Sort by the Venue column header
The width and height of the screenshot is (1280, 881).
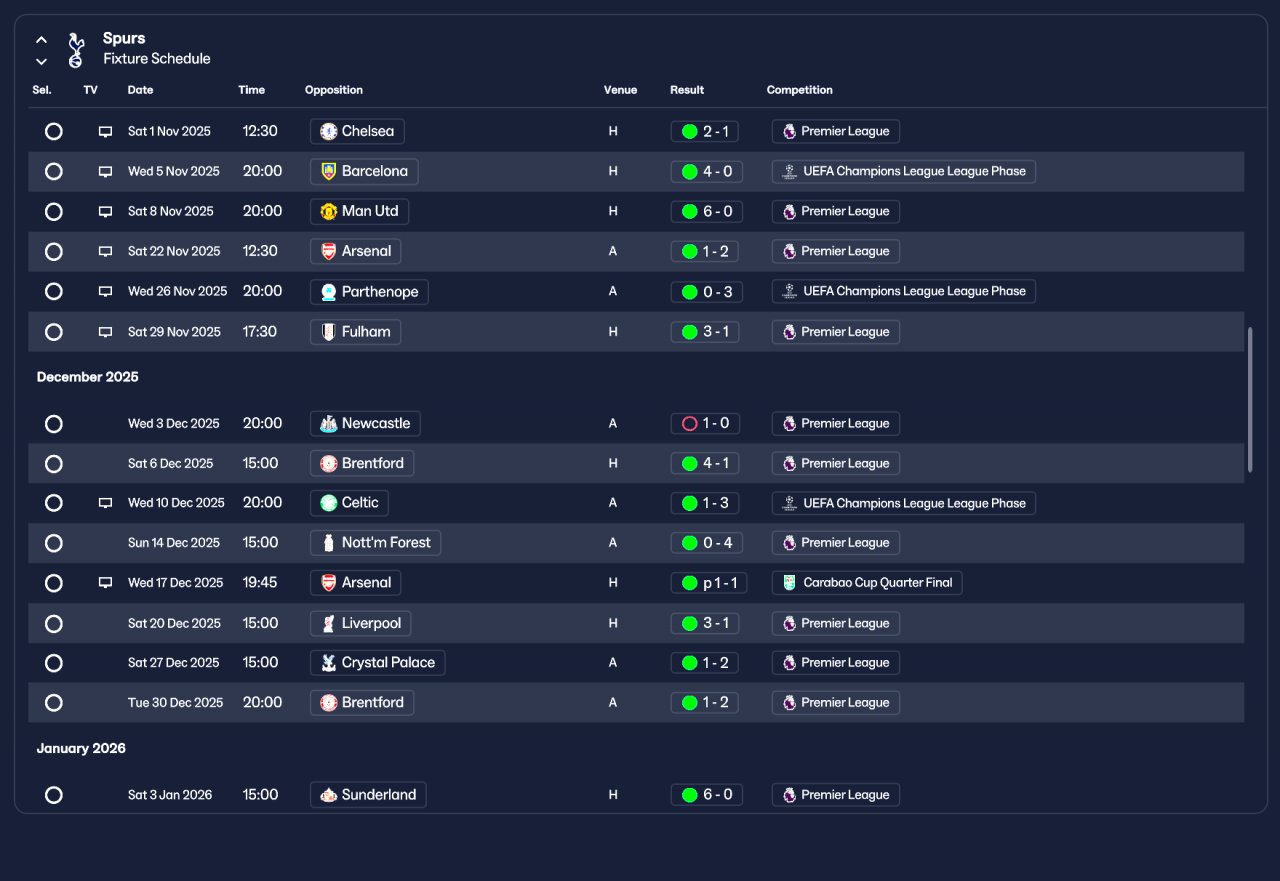pos(620,90)
